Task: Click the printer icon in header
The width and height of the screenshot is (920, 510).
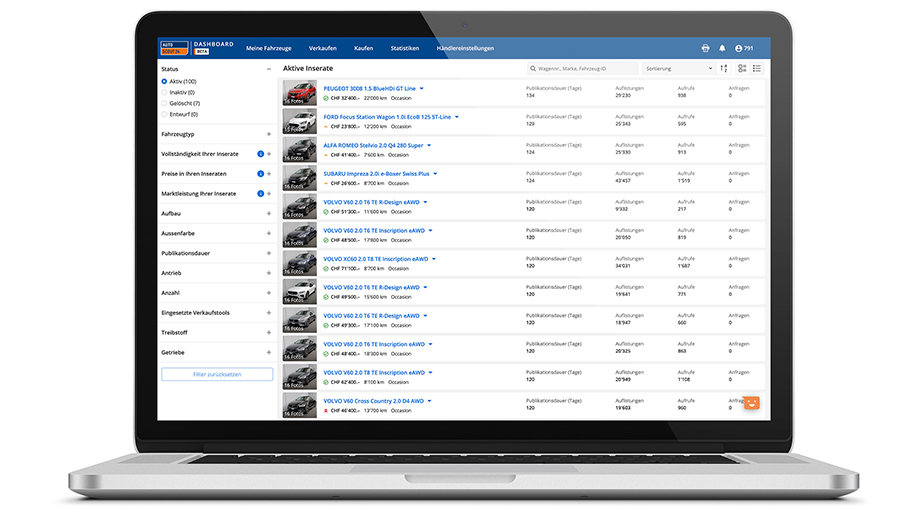Action: click(x=705, y=48)
